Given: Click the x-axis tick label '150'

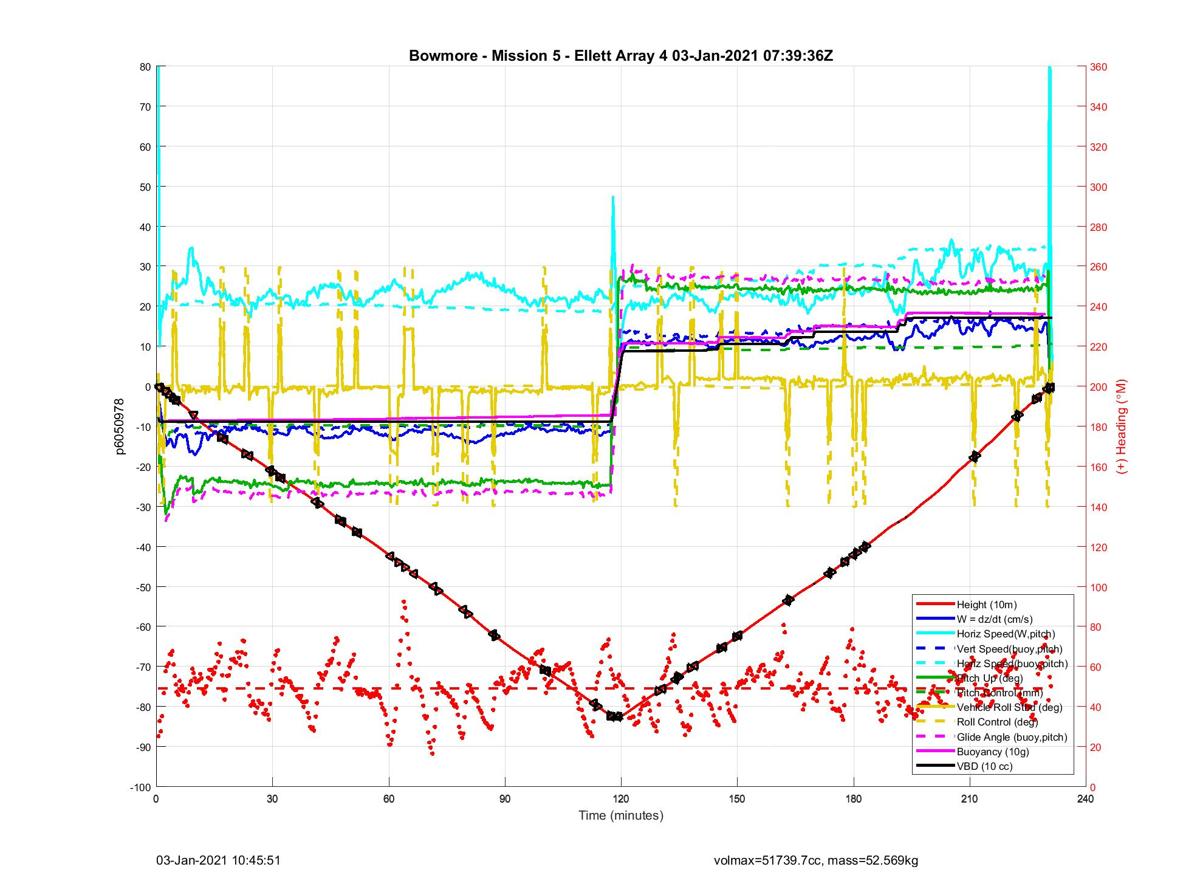Looking at the screenshot, I should click(x=737, y=800).
